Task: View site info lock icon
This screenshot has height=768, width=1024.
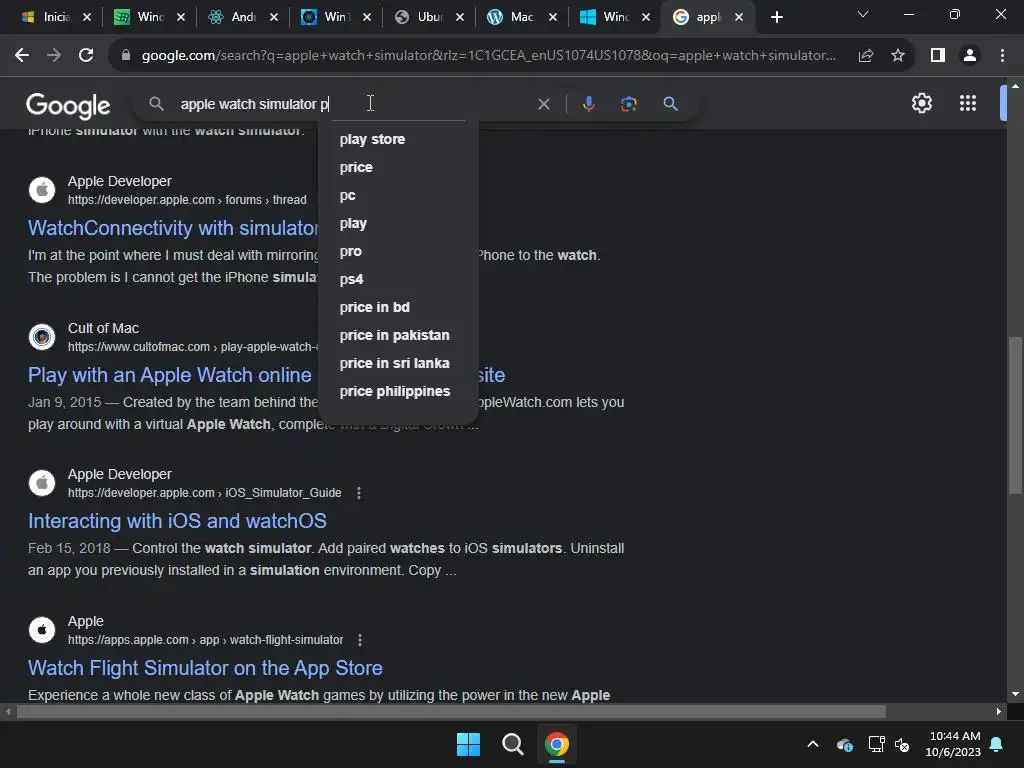Action: tap(126, 56)
